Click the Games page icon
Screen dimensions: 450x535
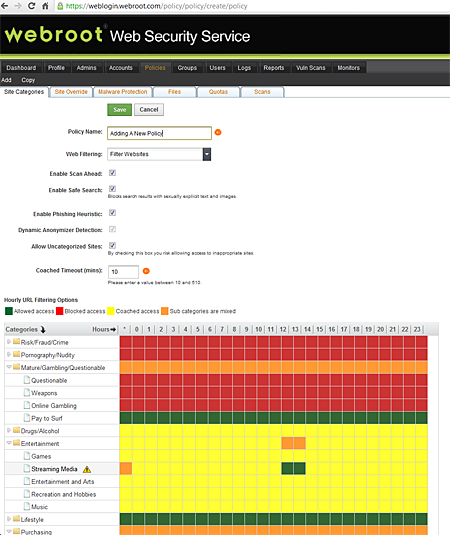(x=27, y=456)
